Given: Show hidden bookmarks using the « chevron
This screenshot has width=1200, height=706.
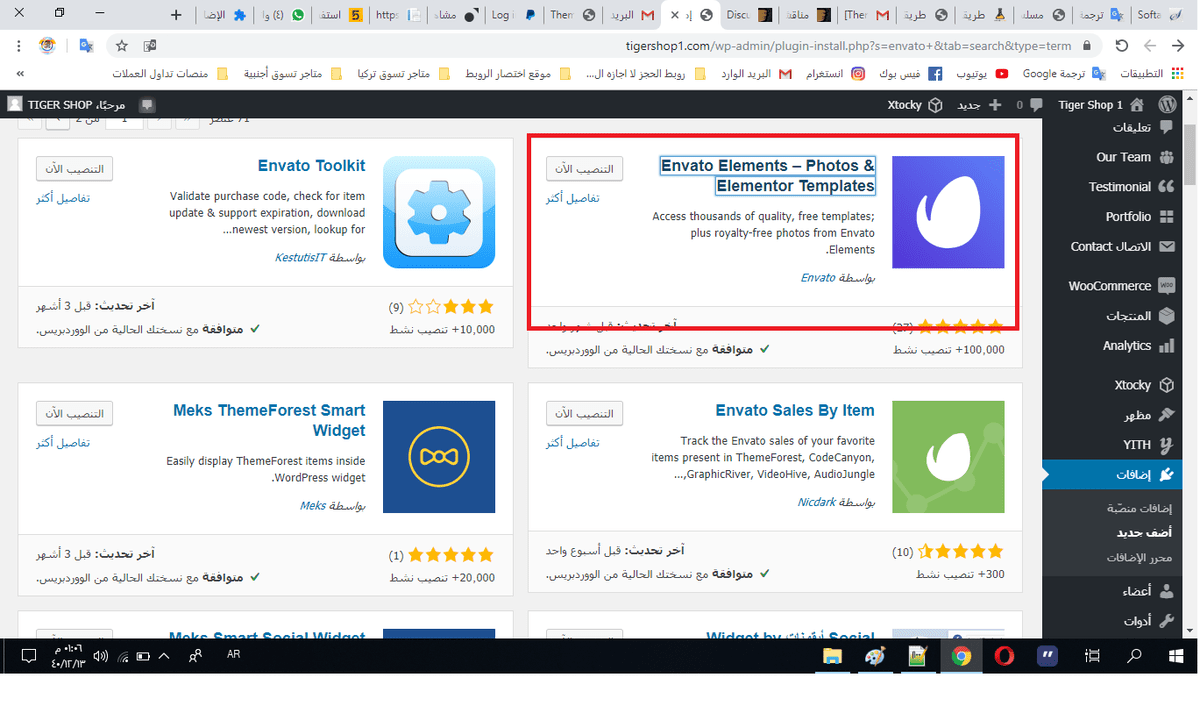Looking at the screenshot, I should [x=18, y=73].
